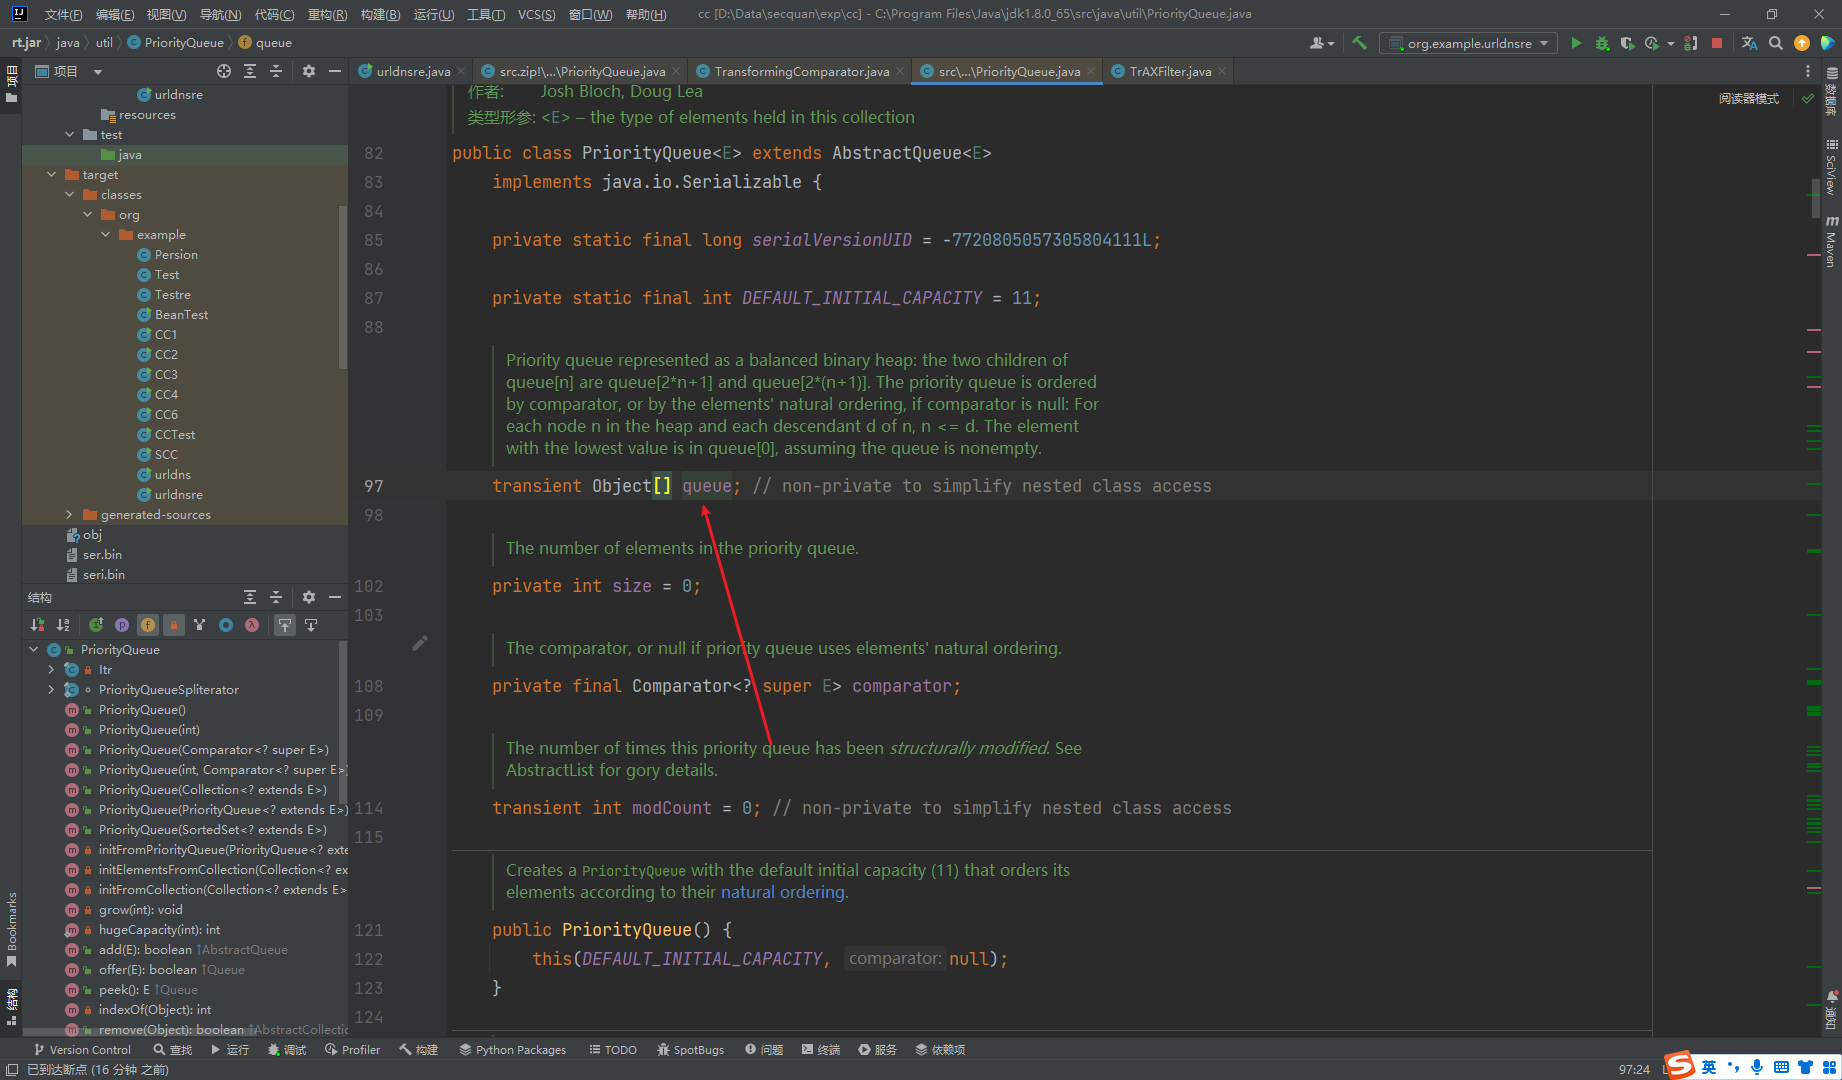
Task: Toggle sort by visibility in structure
Action: click(x=37, y=625)
